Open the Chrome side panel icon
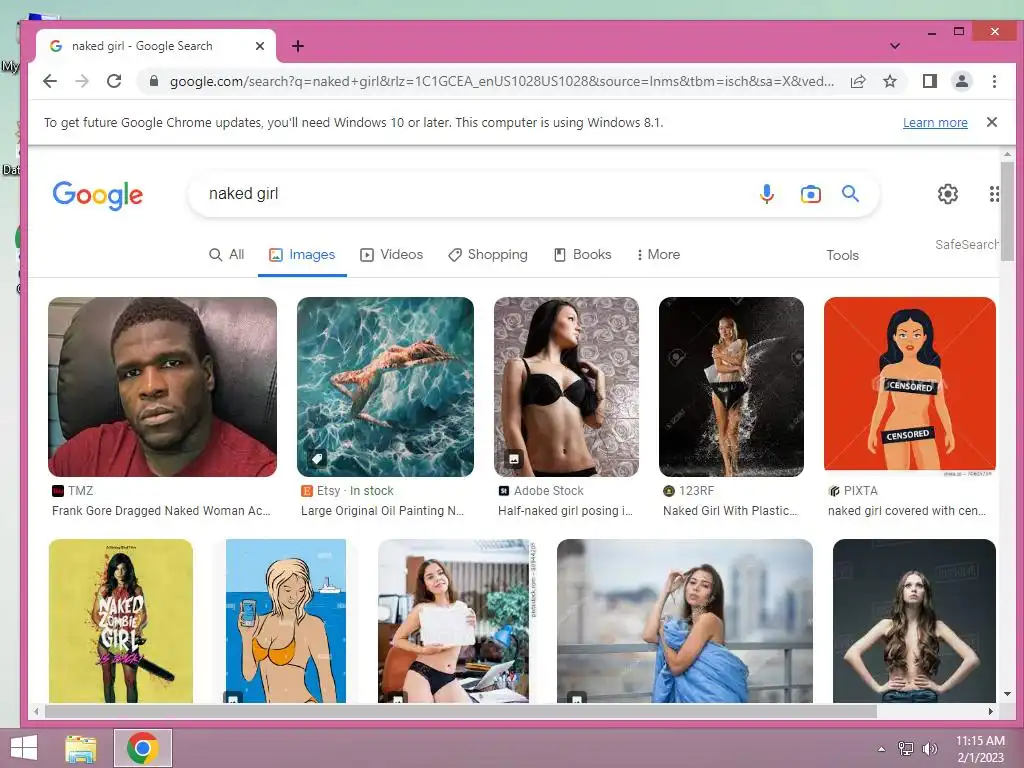Viewport: 1024px width, 768px height. pos(930,81)
